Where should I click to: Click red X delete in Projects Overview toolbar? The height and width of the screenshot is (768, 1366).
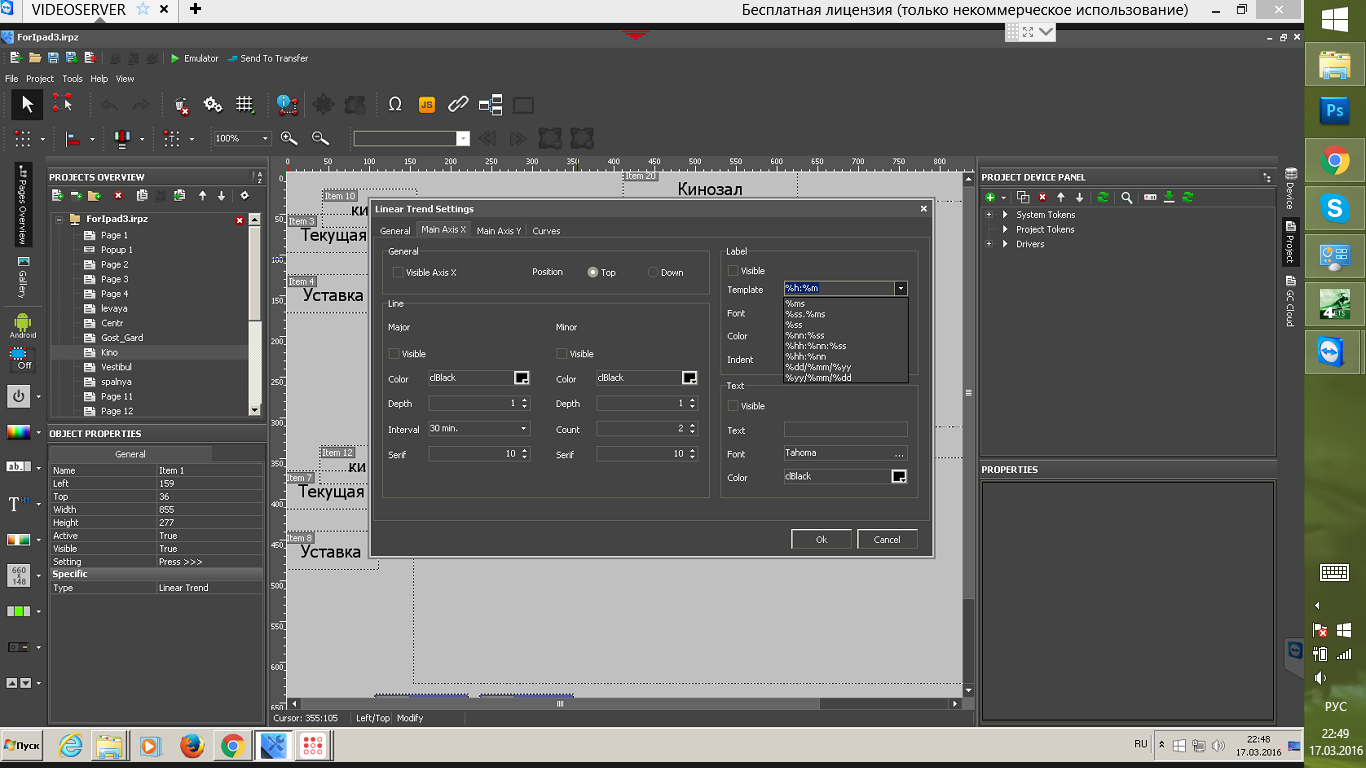point(118,196)
